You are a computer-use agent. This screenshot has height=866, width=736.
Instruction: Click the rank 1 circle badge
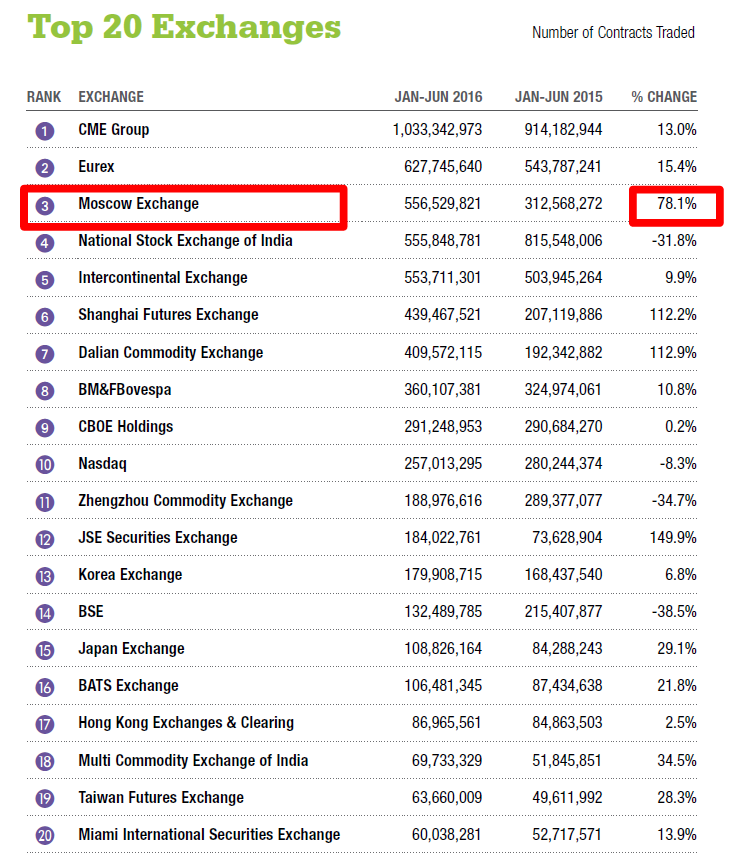[x=44, y=131]
